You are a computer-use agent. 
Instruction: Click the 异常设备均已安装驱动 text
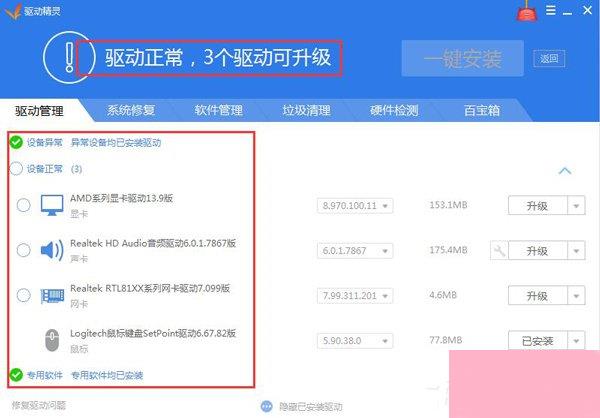pyautogui.click(x=116, y=143)
